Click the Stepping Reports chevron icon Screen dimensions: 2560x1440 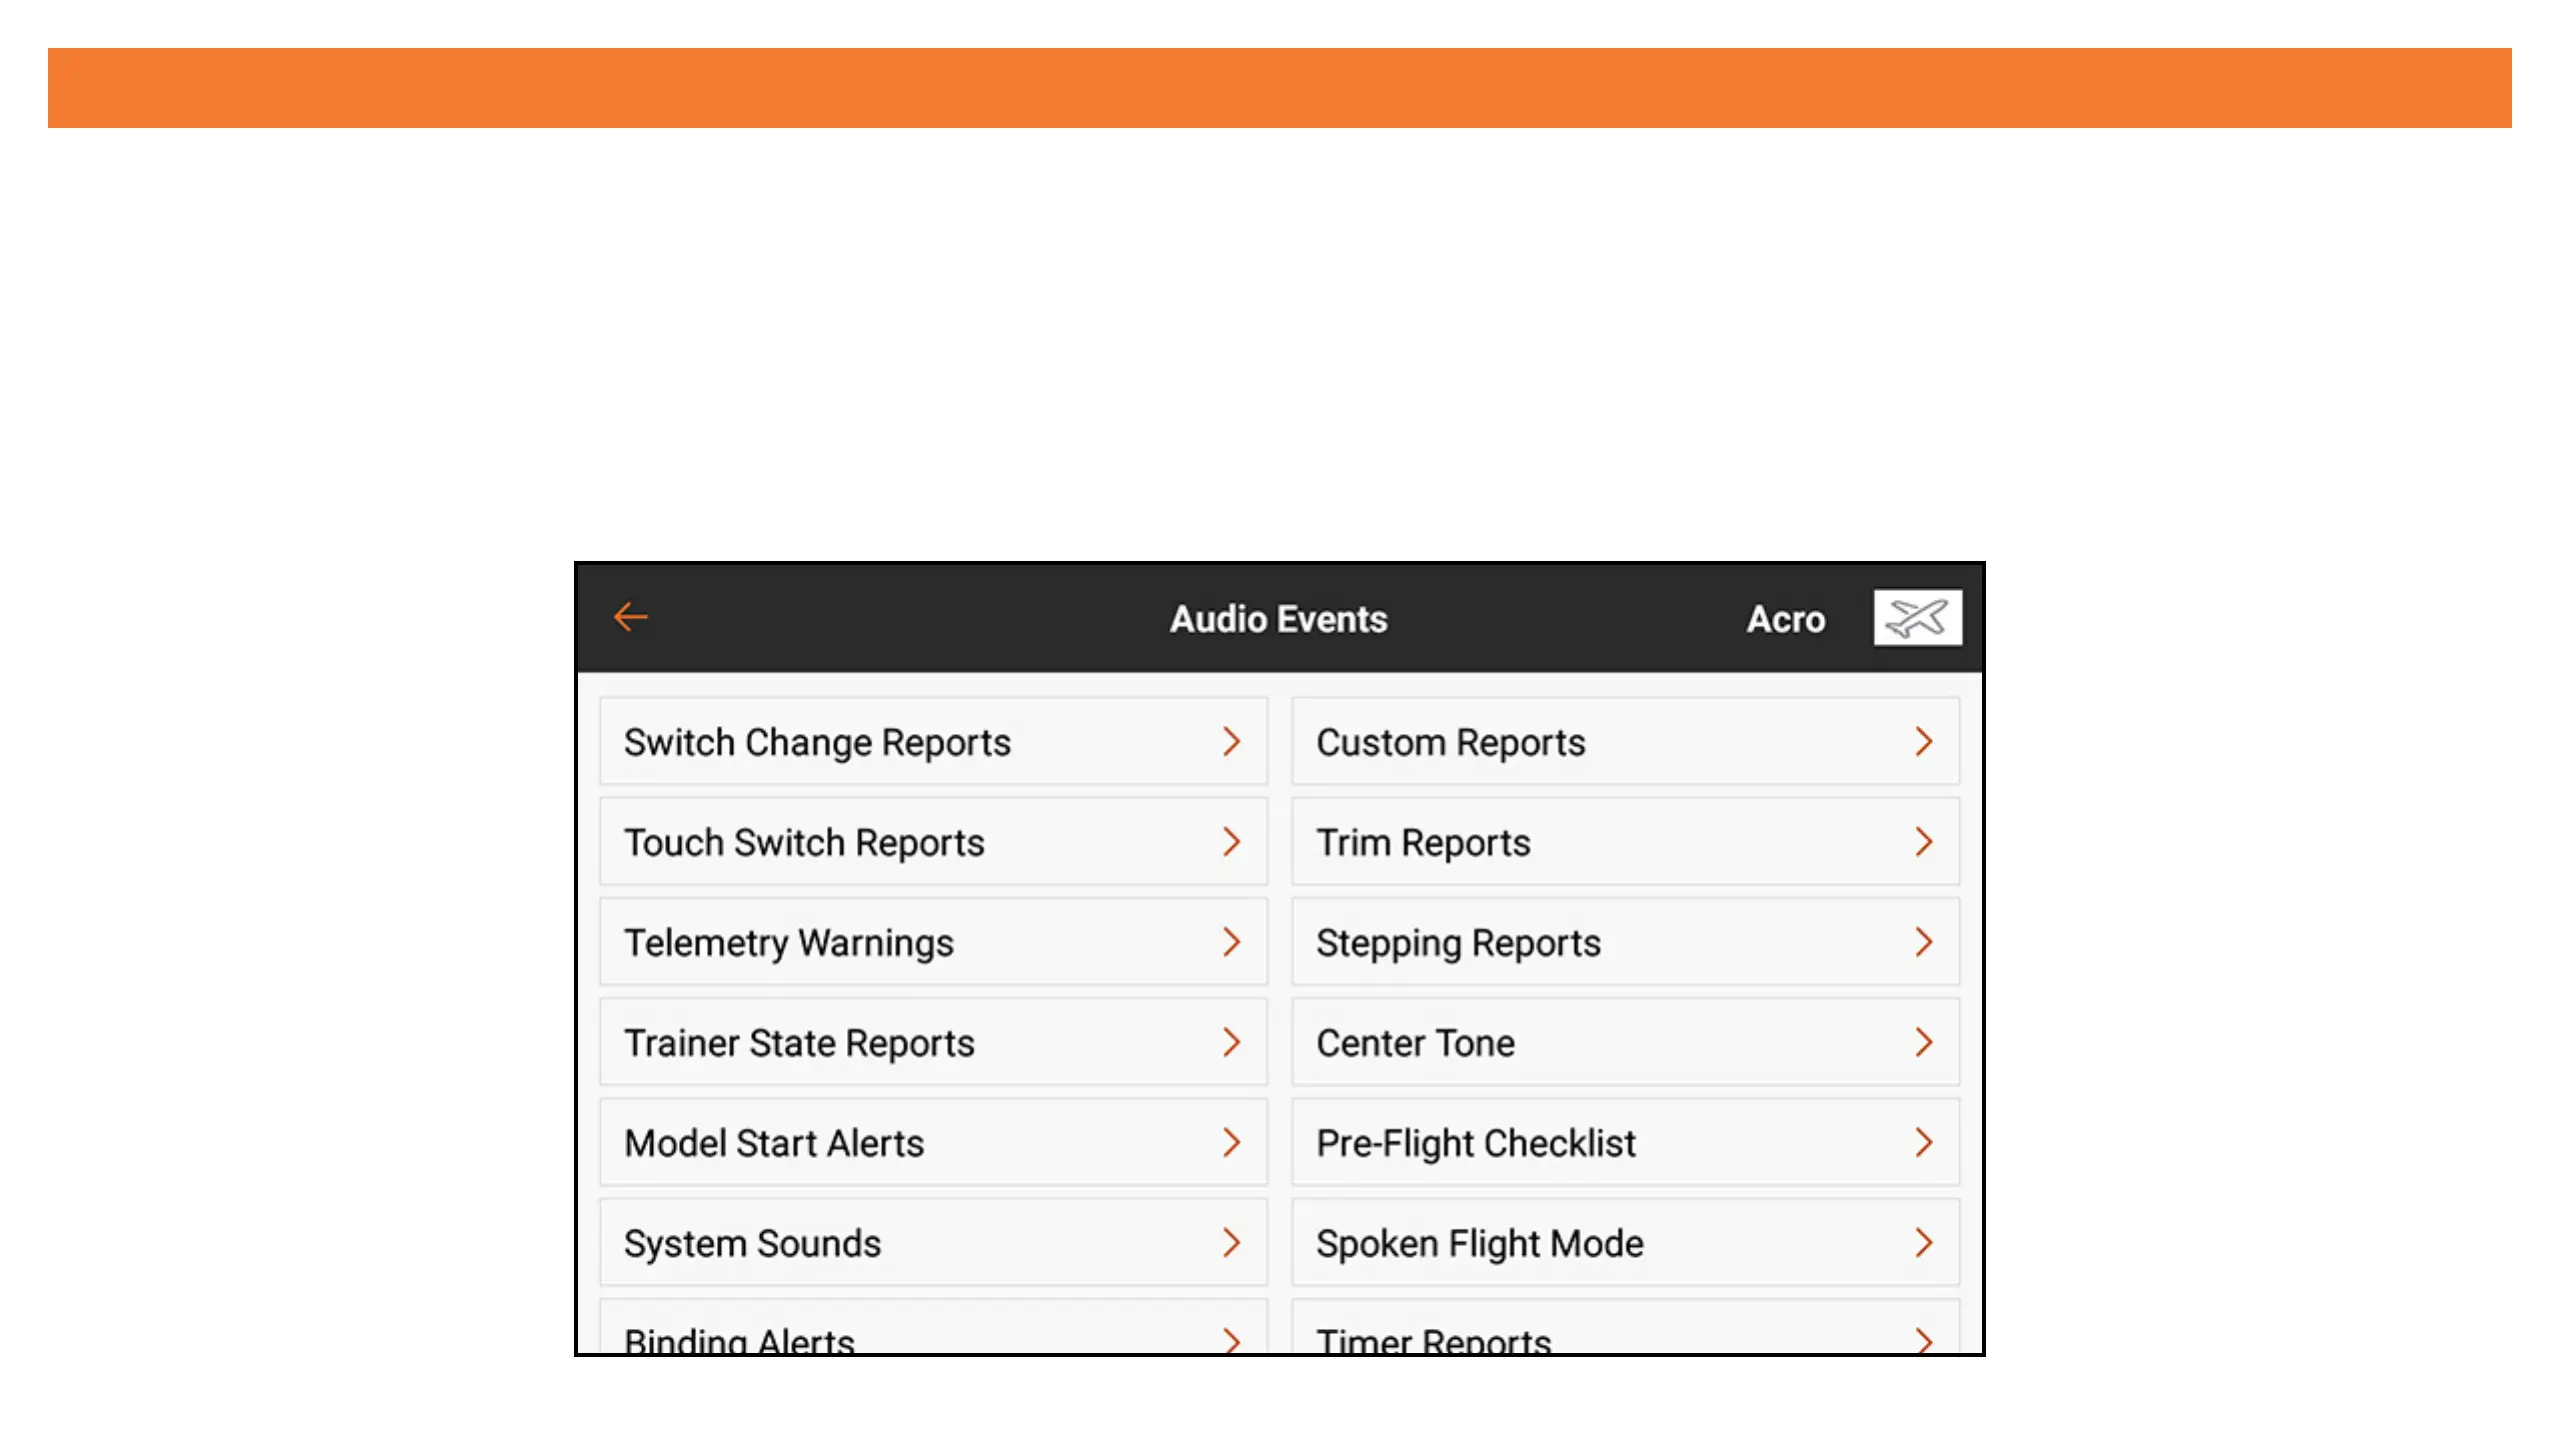1923,942
